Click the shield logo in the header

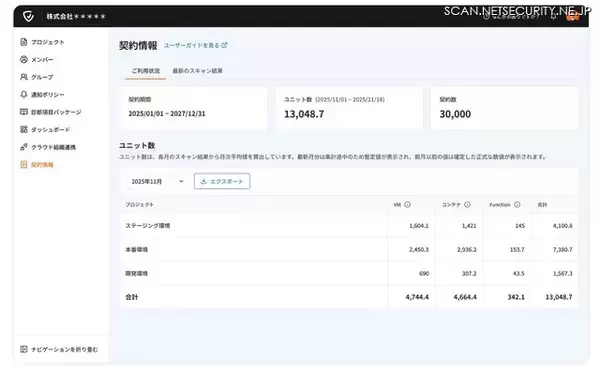(28, 16)
